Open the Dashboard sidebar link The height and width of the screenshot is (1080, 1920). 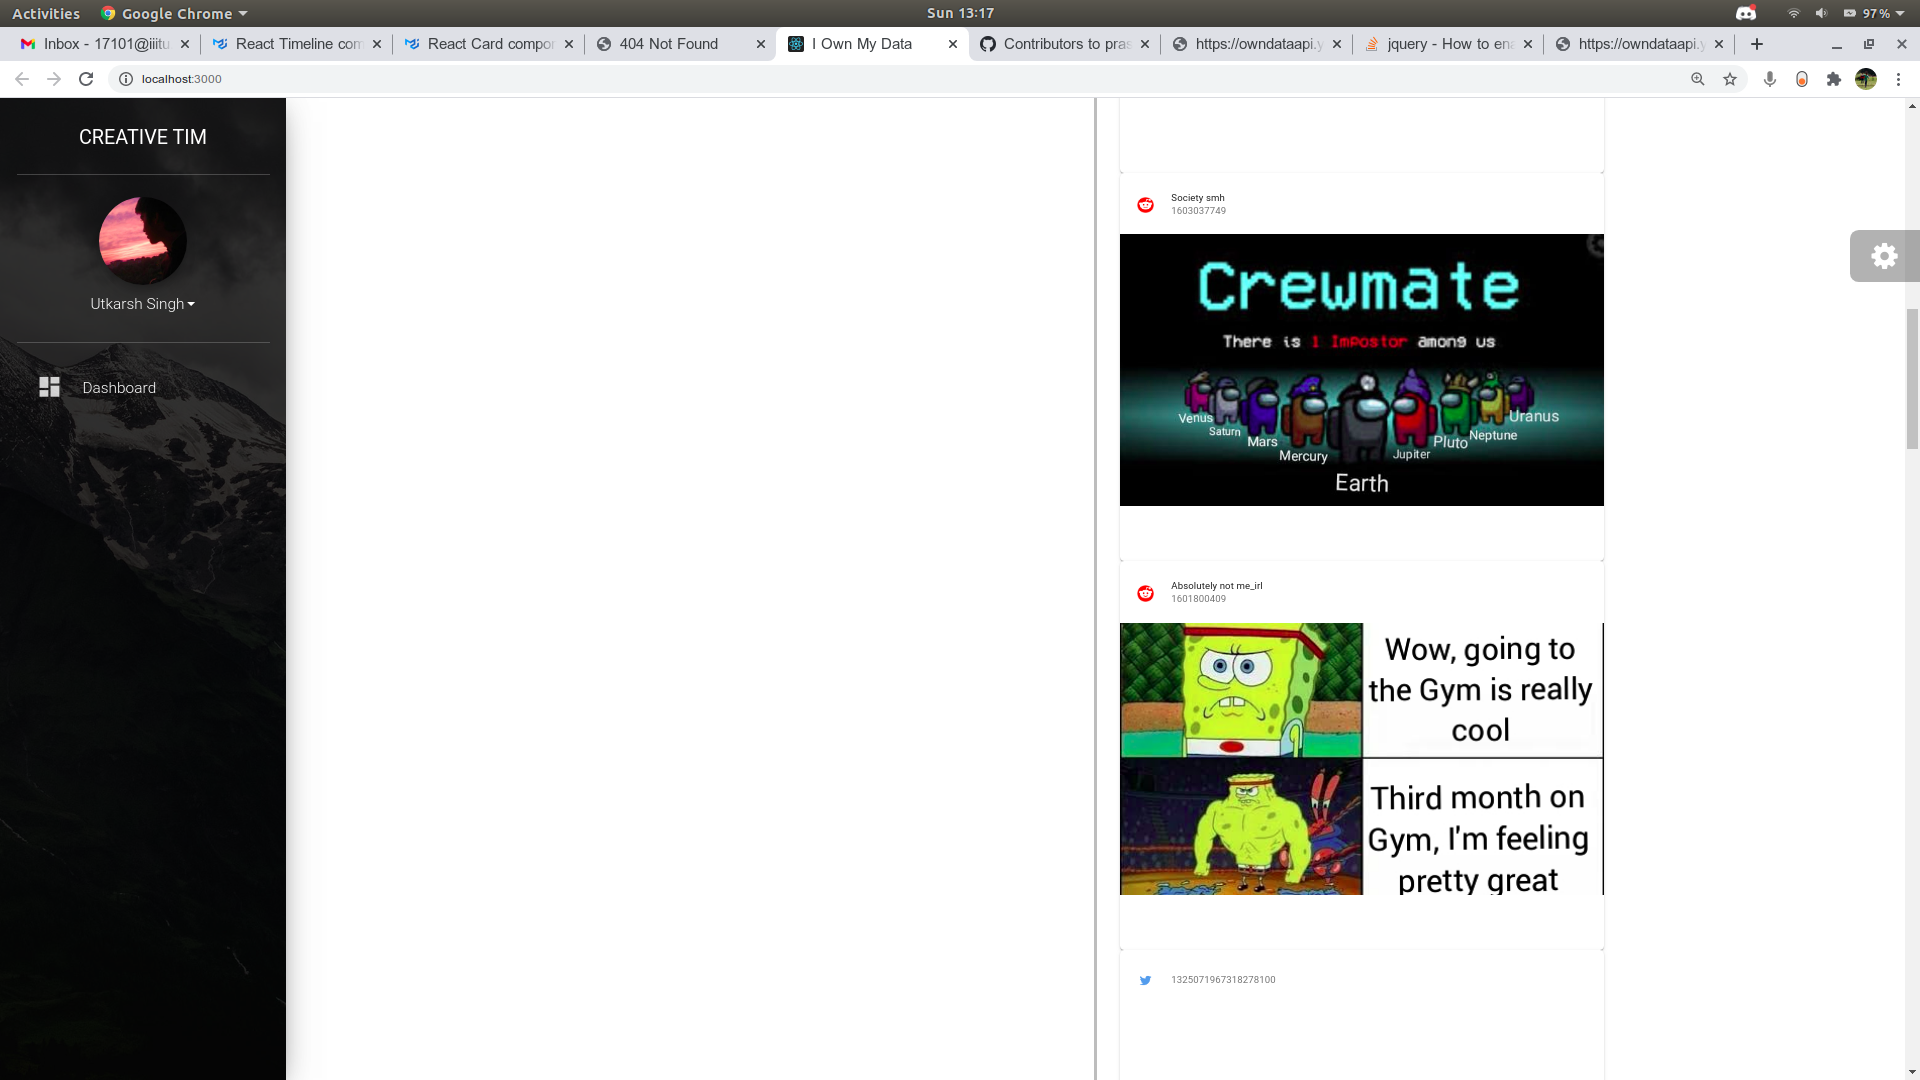pyautogui.click(x=119, y=388)
